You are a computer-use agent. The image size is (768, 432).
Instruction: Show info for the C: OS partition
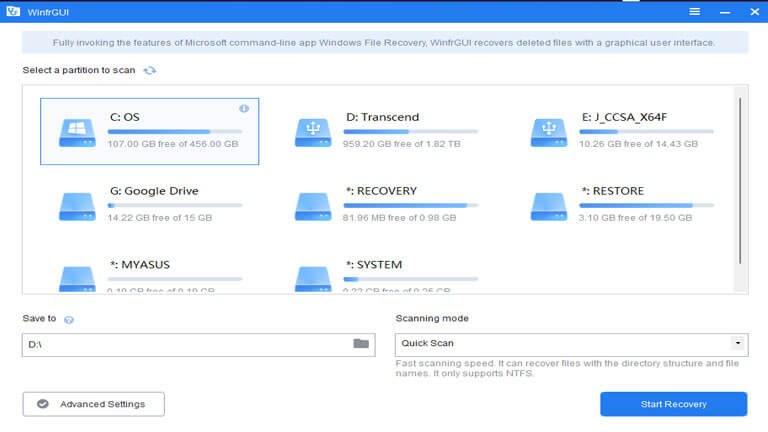pos(244,109)
